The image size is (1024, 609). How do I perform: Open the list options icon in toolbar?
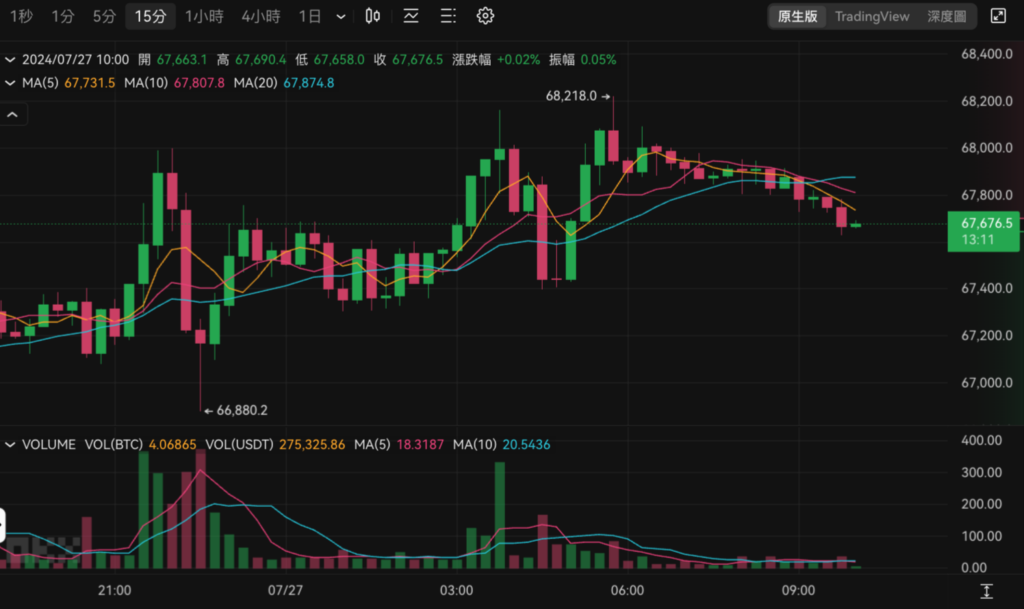point(448,16)
